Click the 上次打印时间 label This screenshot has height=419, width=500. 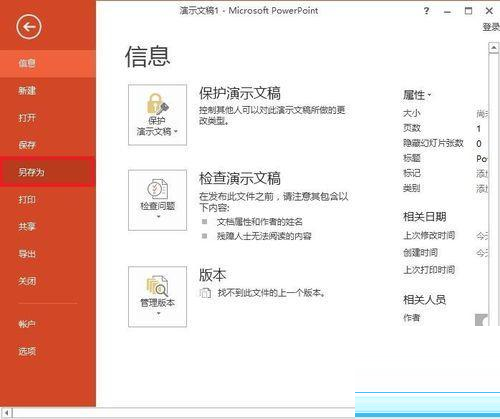(x=429, y=270)
